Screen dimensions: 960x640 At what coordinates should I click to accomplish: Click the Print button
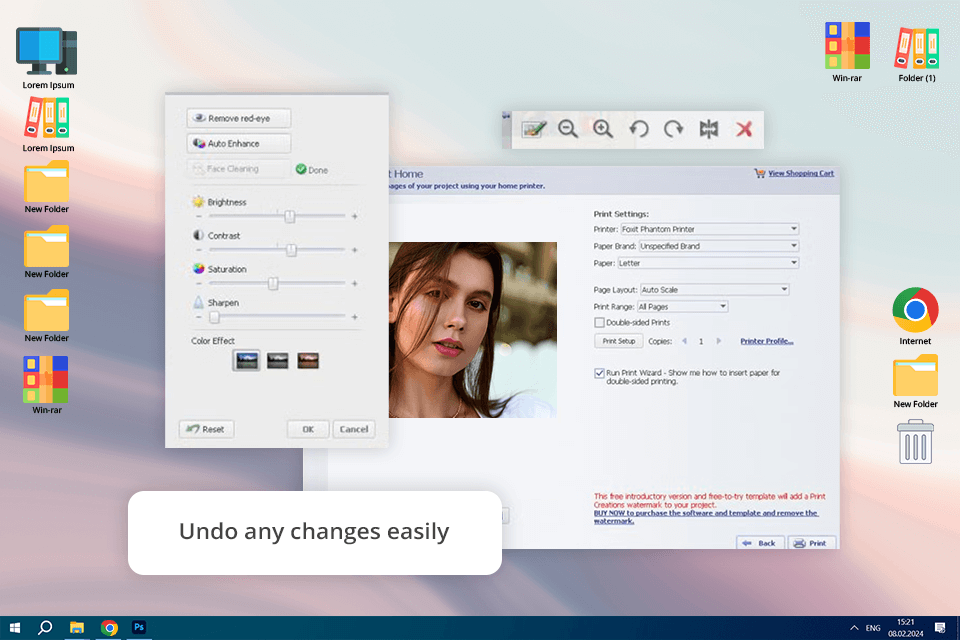tap(811, 543)
